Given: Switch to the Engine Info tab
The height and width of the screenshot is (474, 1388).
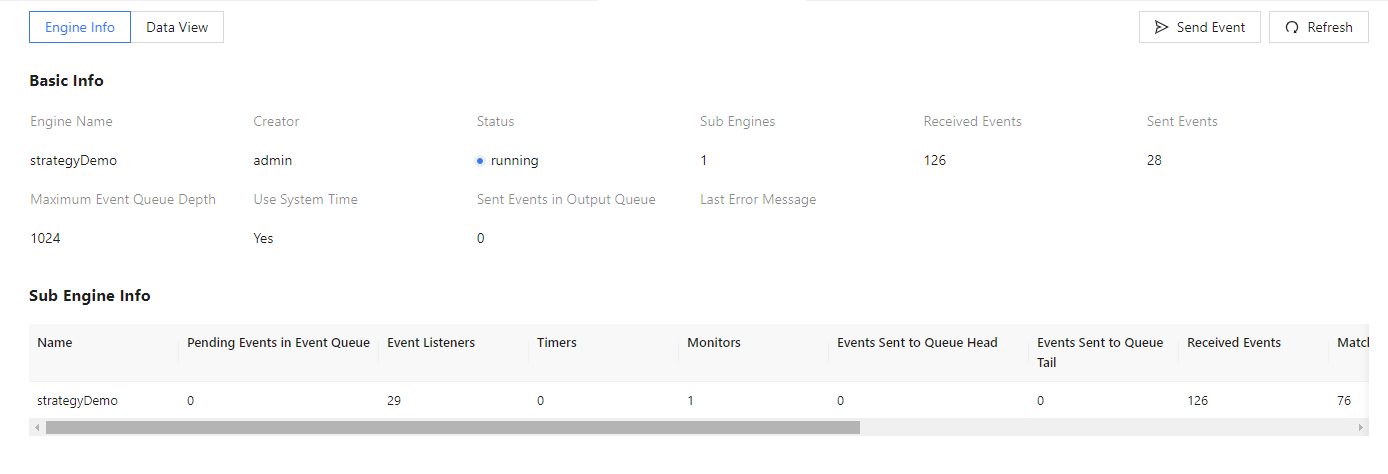Looking at the screenshot, I should click(80, 27).
